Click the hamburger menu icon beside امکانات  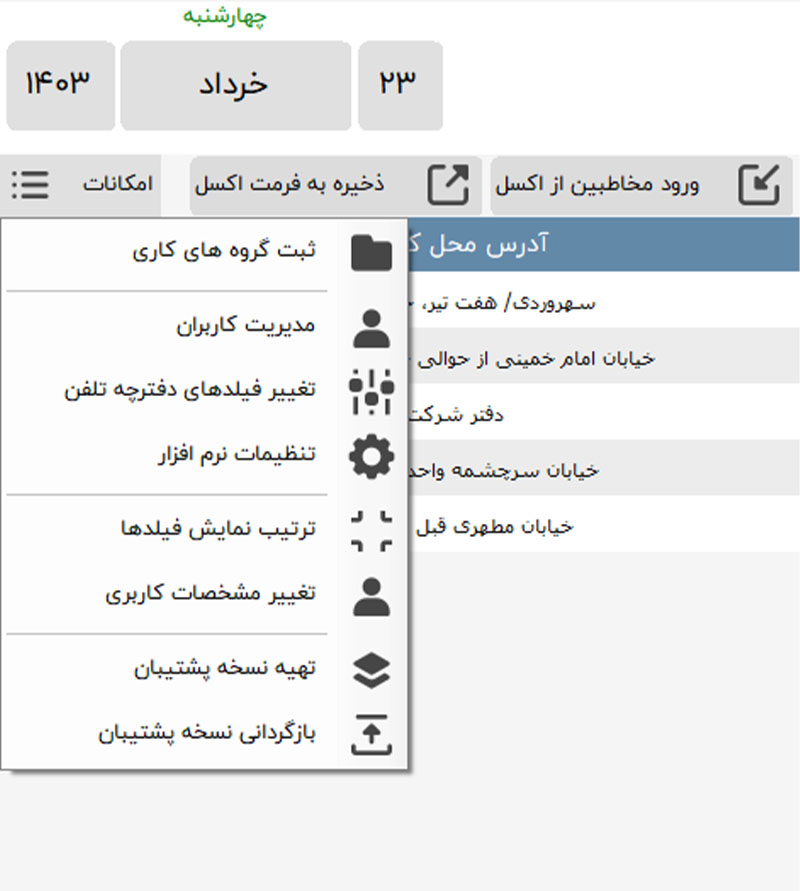(30, 185)
